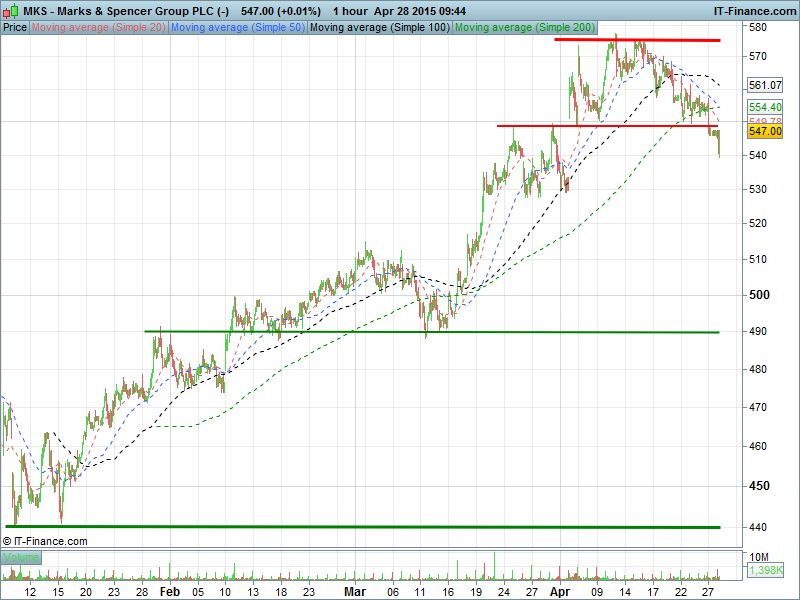Select Moving average (Simple 20) label
The height and width of the screenshot is (600, 800).
pyautogui.click(x=98, y=28)
